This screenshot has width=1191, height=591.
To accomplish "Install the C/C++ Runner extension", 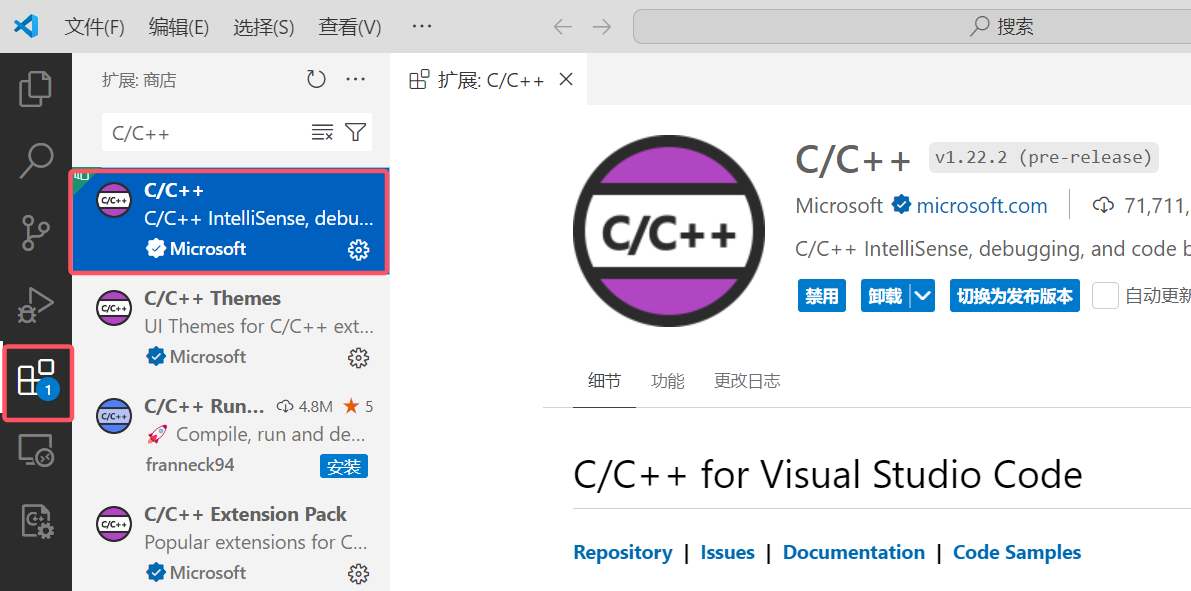I will point(343,466).
